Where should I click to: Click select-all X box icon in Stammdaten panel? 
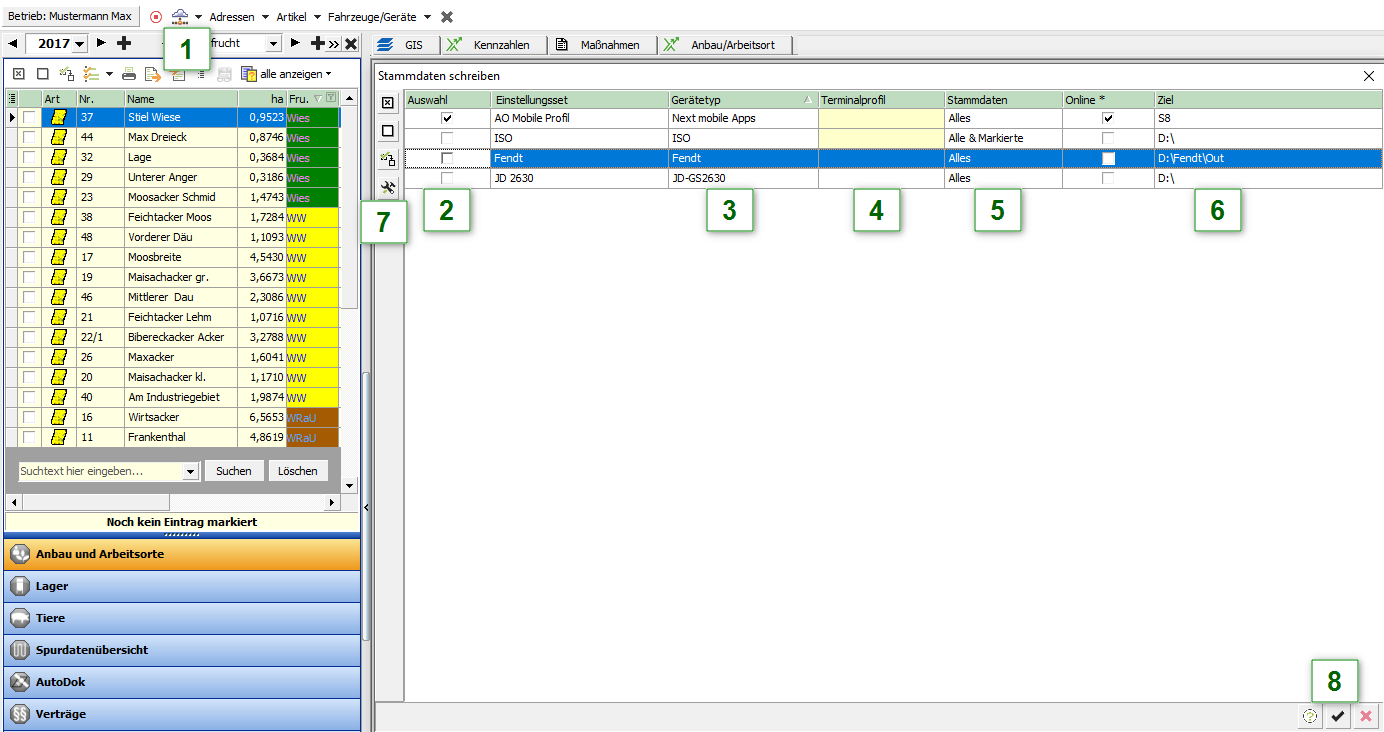pos(389,103)
